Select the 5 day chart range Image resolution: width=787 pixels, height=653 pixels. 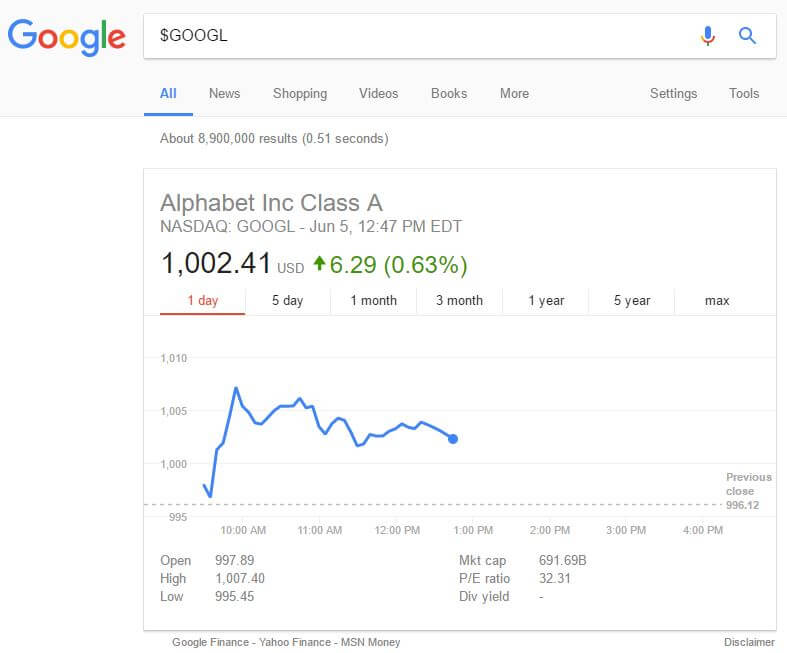tap(287, 300)
